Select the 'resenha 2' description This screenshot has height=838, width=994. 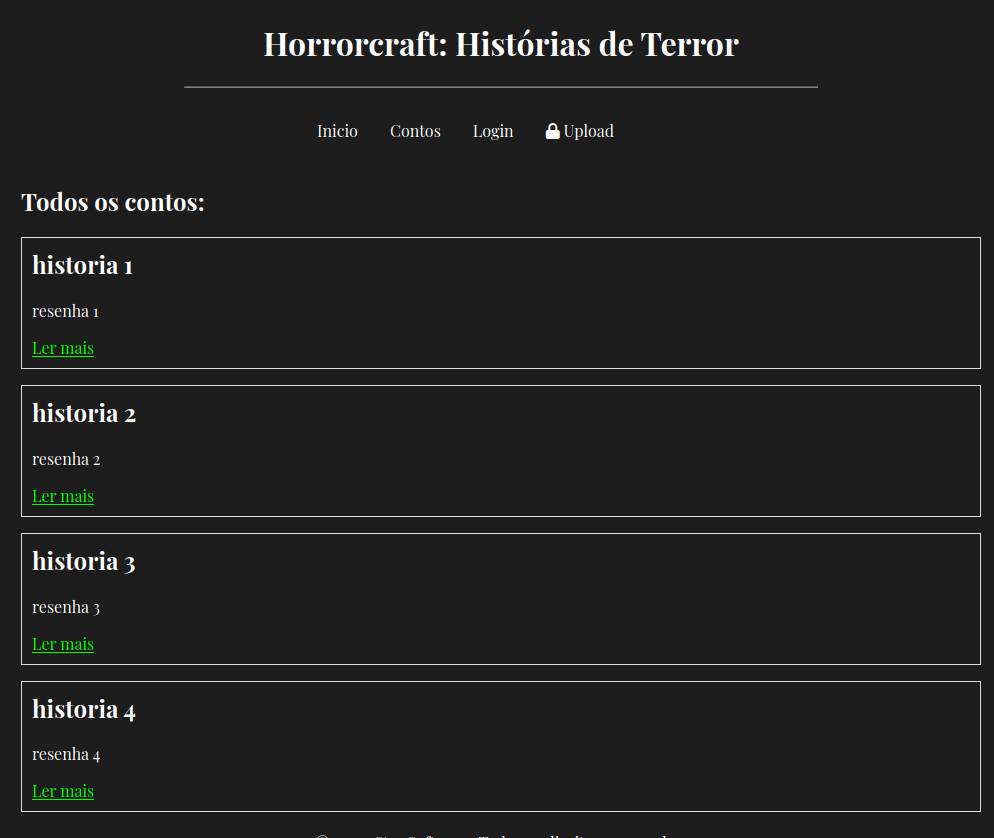pos(66,459)
